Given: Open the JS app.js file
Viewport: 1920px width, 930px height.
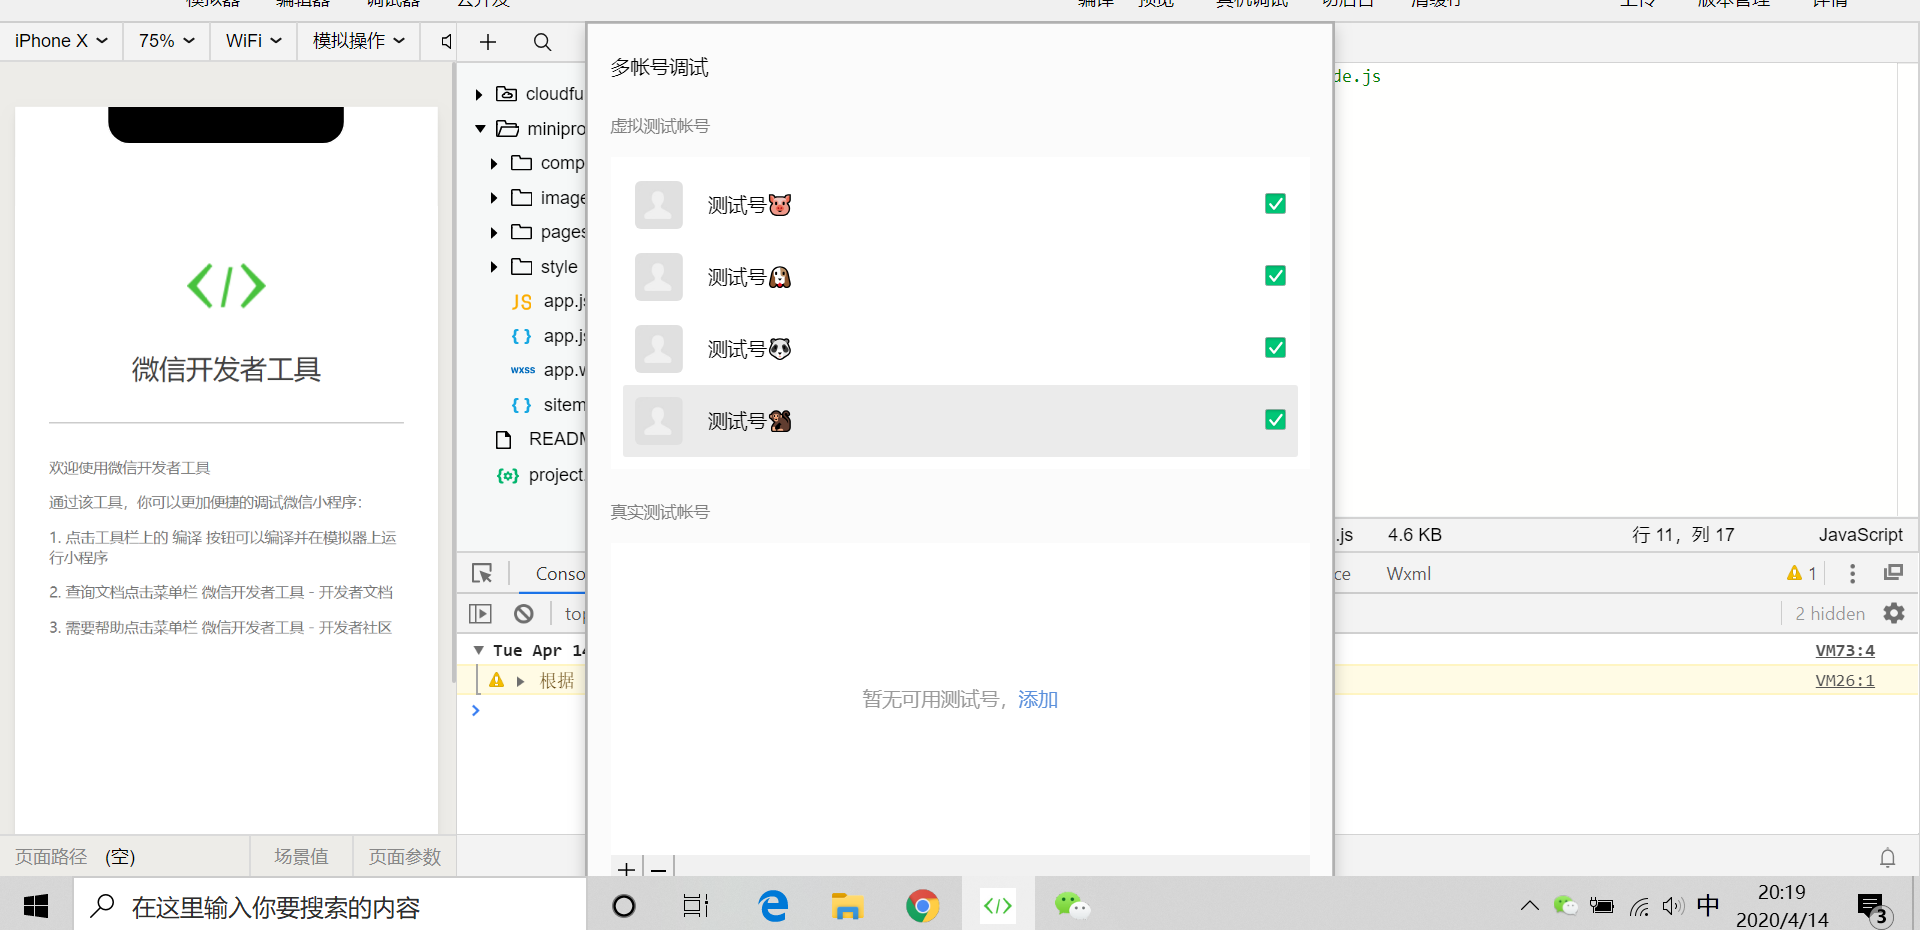Looking at the screenshot, I should (x=548, y=302).
